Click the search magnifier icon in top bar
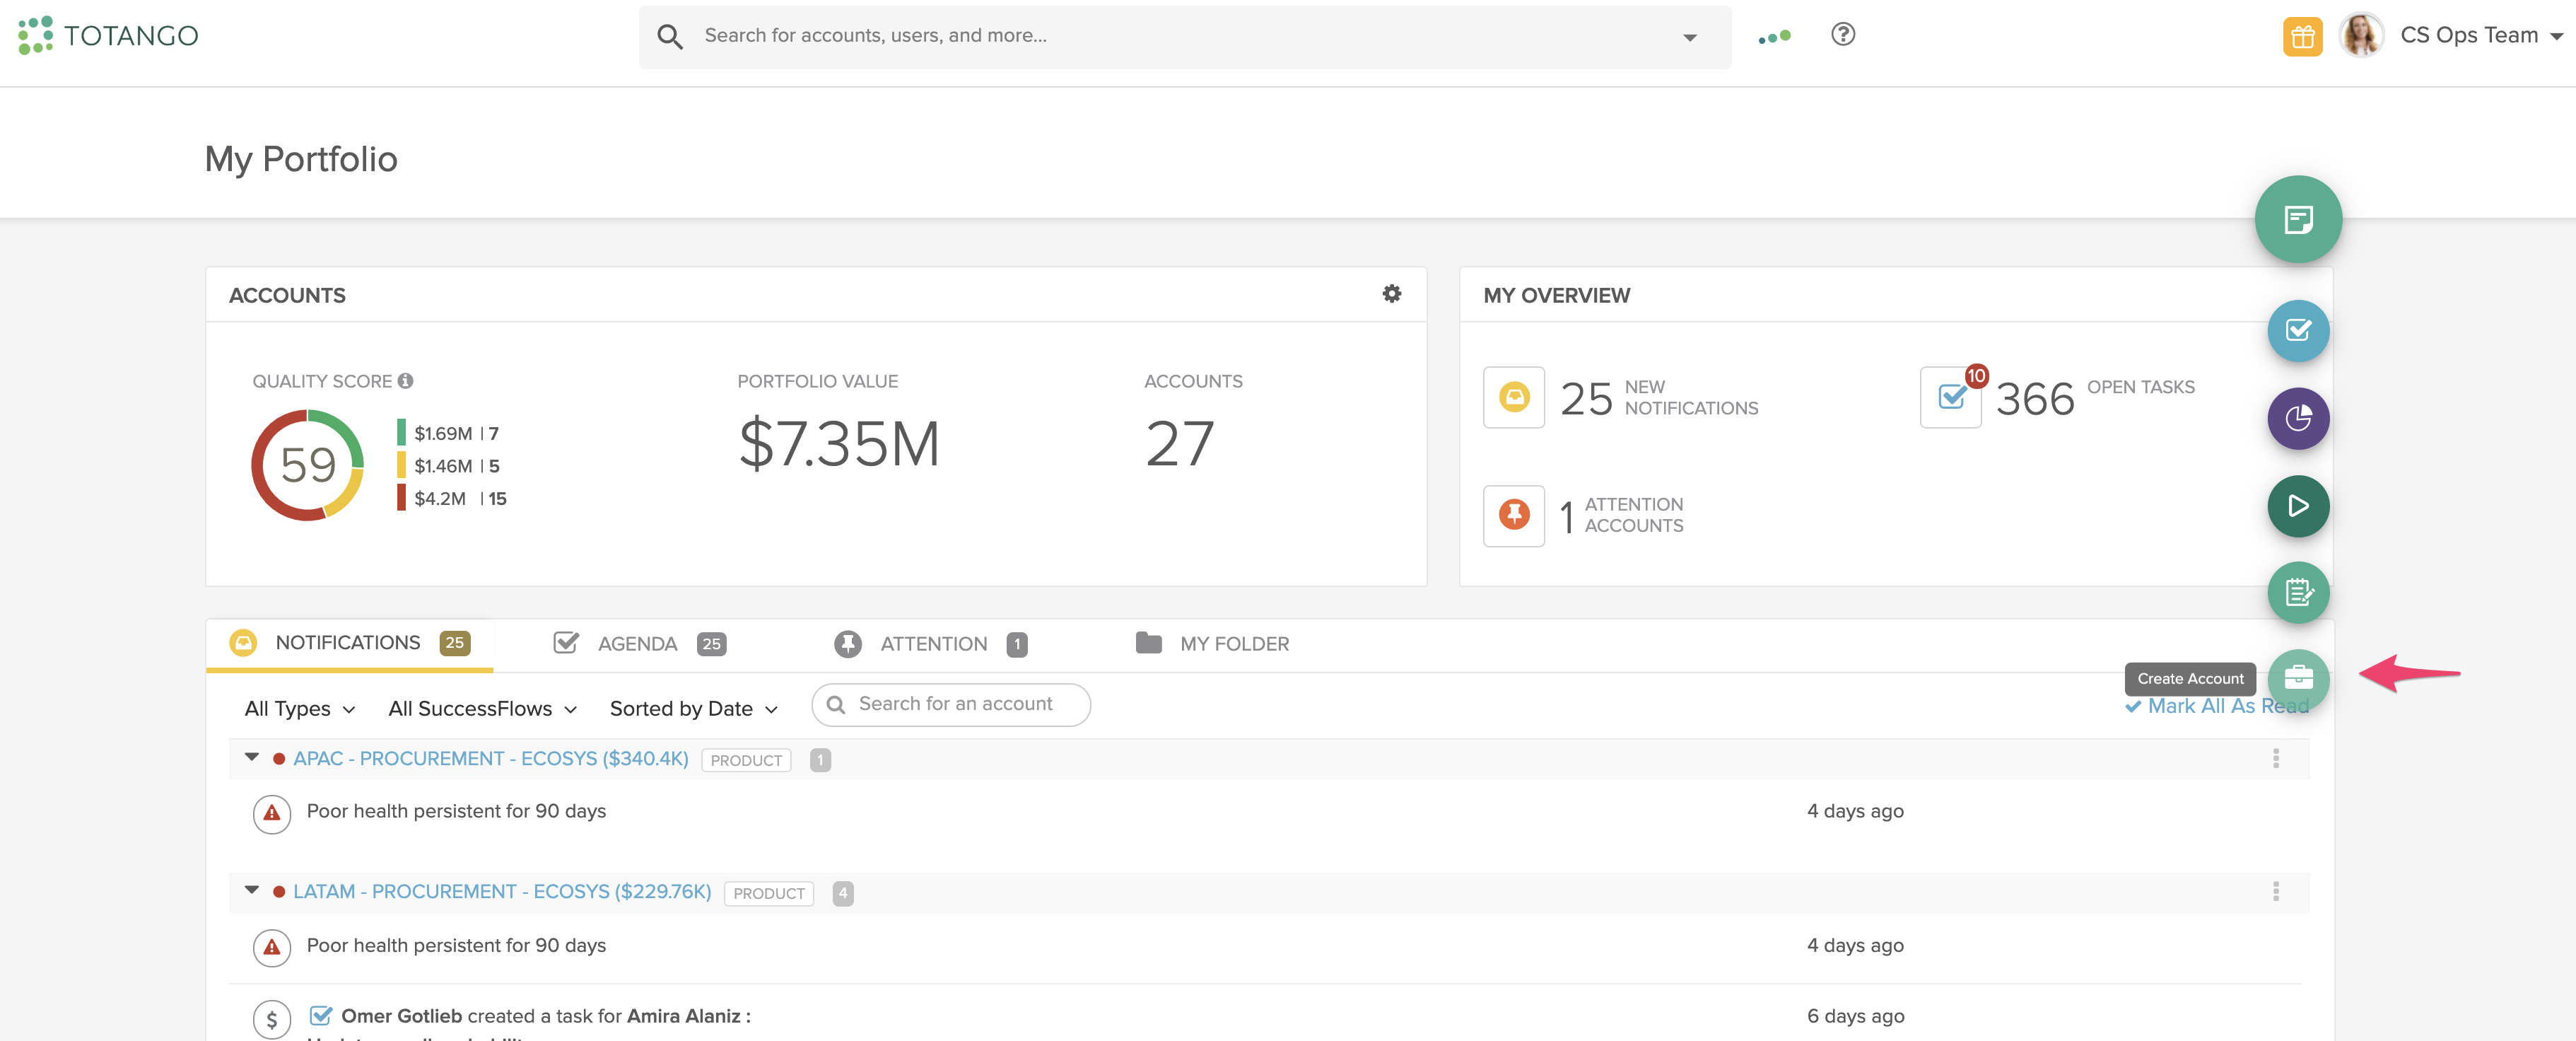The height and width of the screenshot is (1041, 2576). [x=669, y=37]
